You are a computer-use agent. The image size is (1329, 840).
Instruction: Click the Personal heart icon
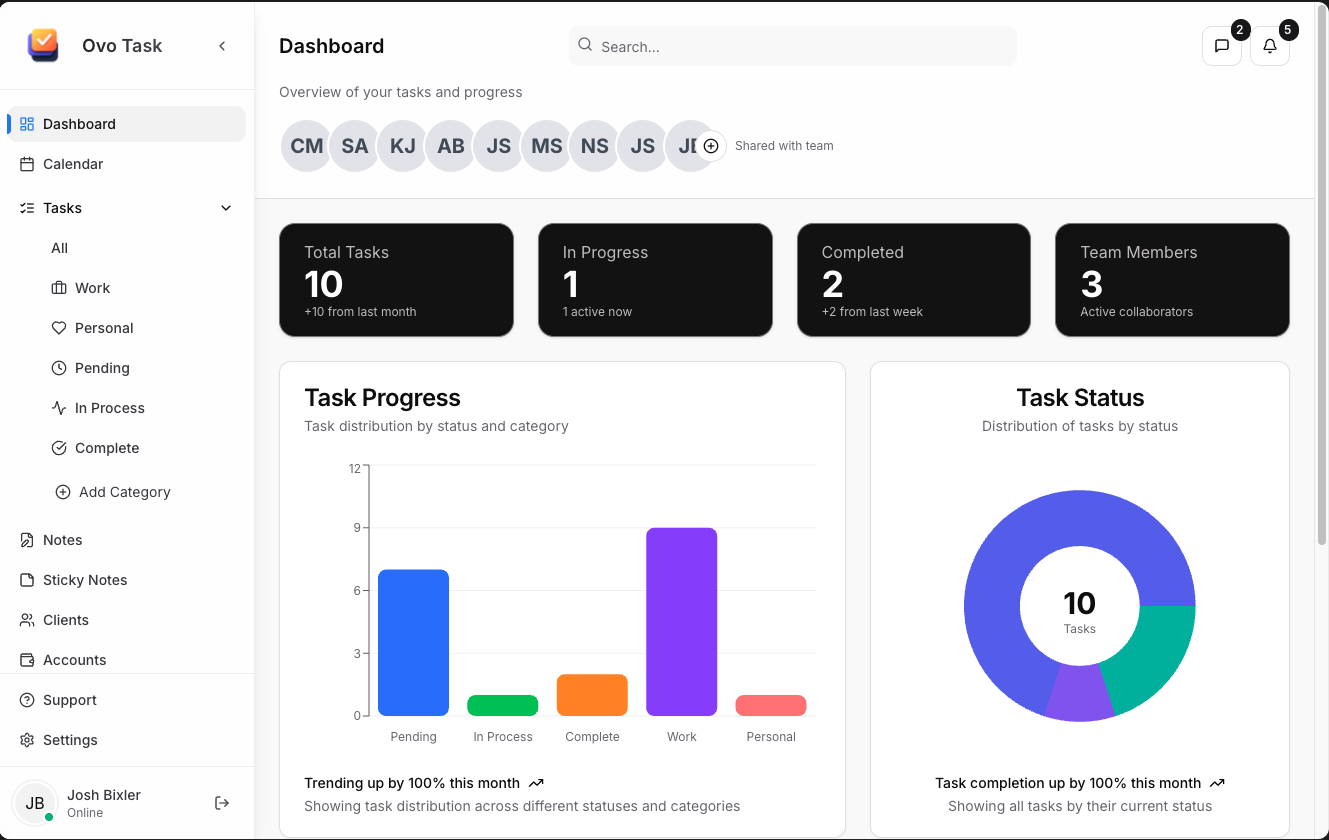tap(59, 328)
